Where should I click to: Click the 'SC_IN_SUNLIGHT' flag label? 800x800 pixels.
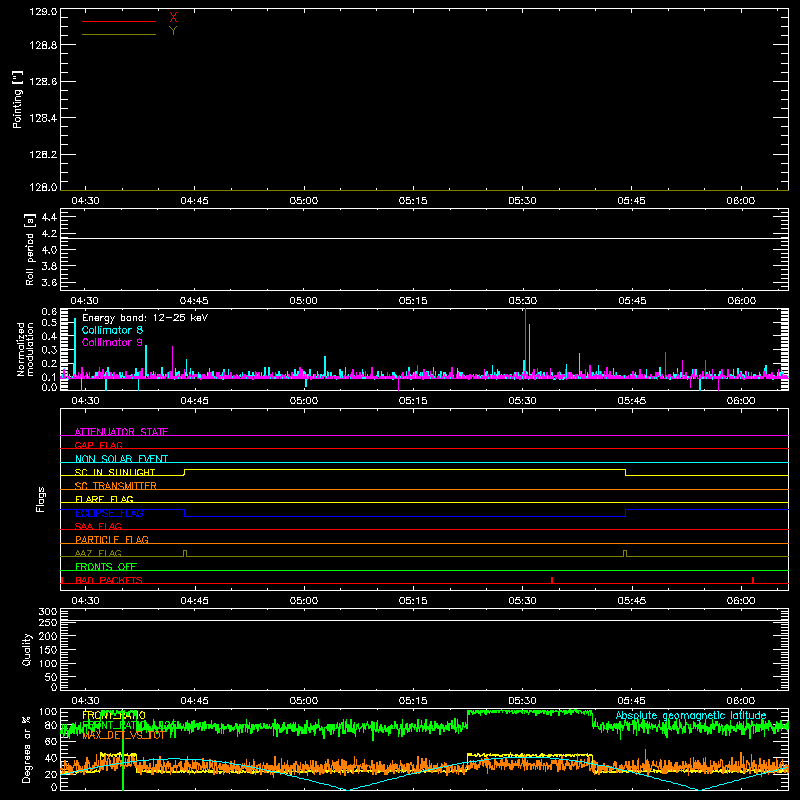tap(115, 472)
